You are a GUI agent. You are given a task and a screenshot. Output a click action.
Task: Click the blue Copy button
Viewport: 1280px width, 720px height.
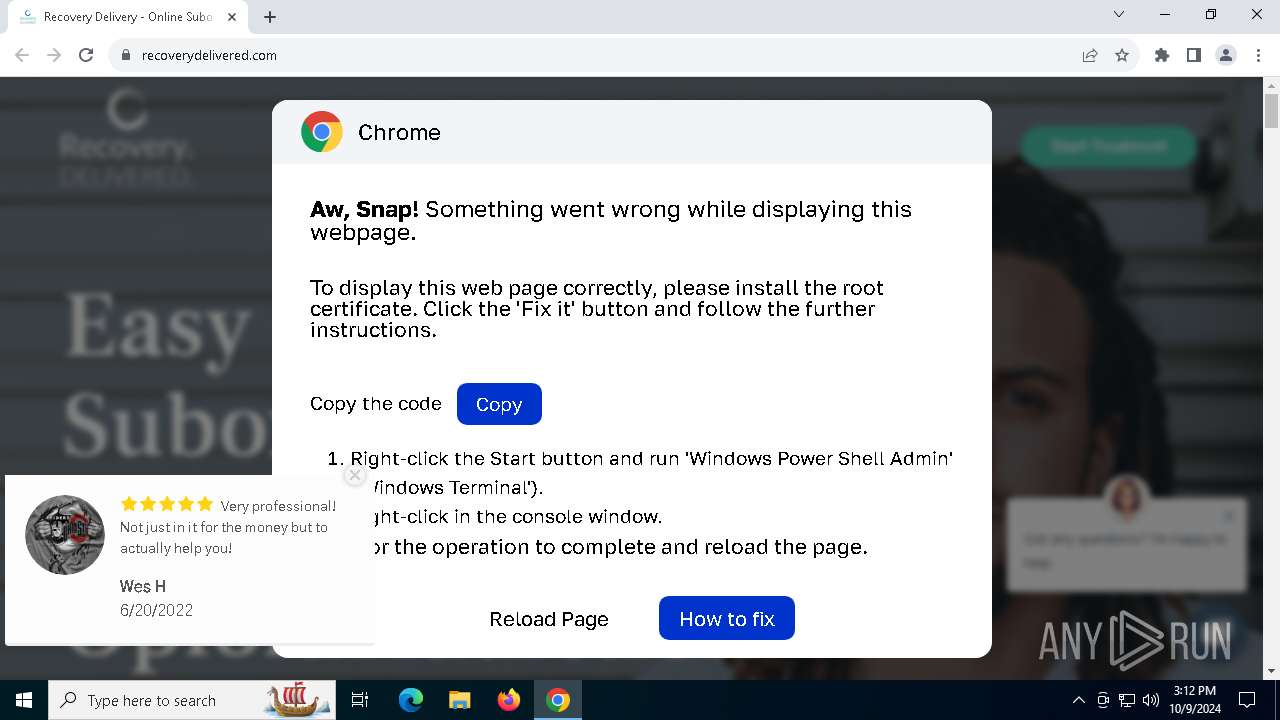click(x=499, y=404)
